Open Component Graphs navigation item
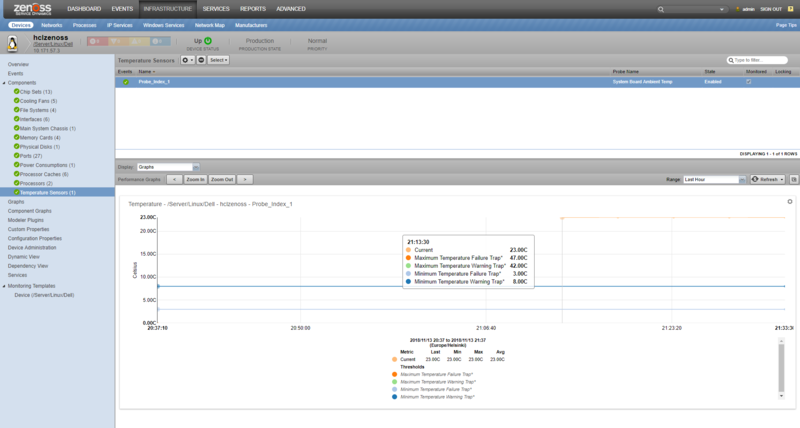800x428 pixels. [29, 211]
